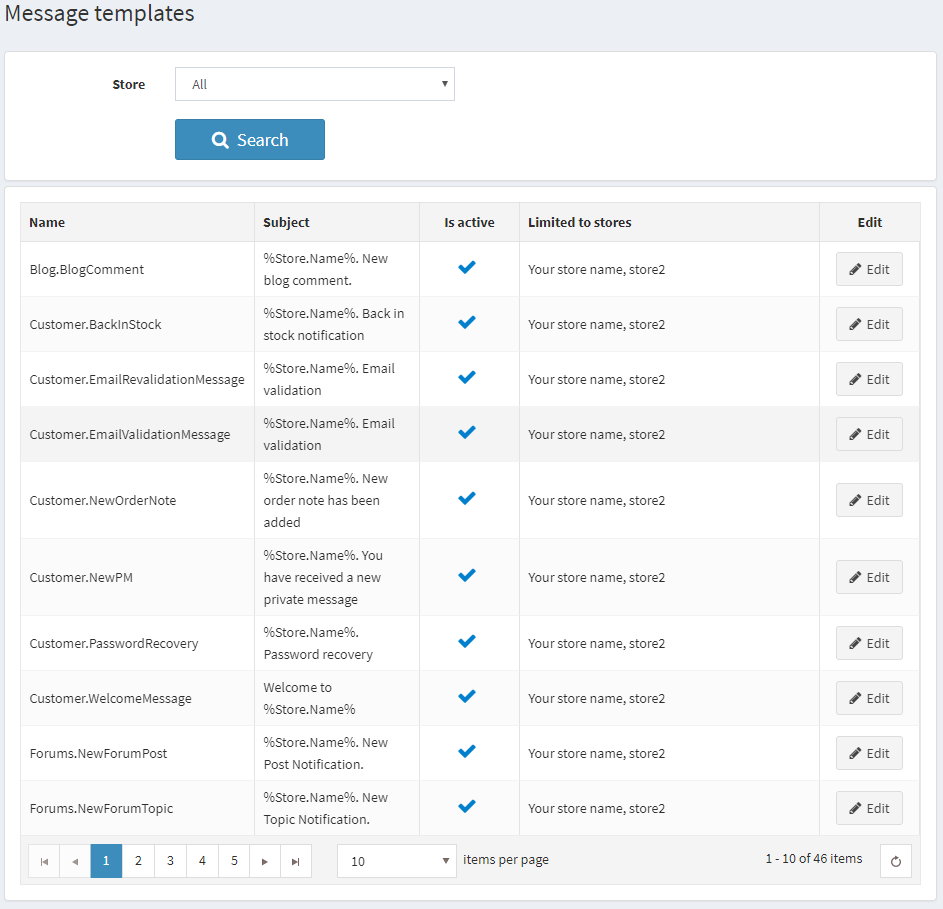The image size is (943, 909).
Task: Edit the Forums.NewForumPost template
Action: [869, 753]
